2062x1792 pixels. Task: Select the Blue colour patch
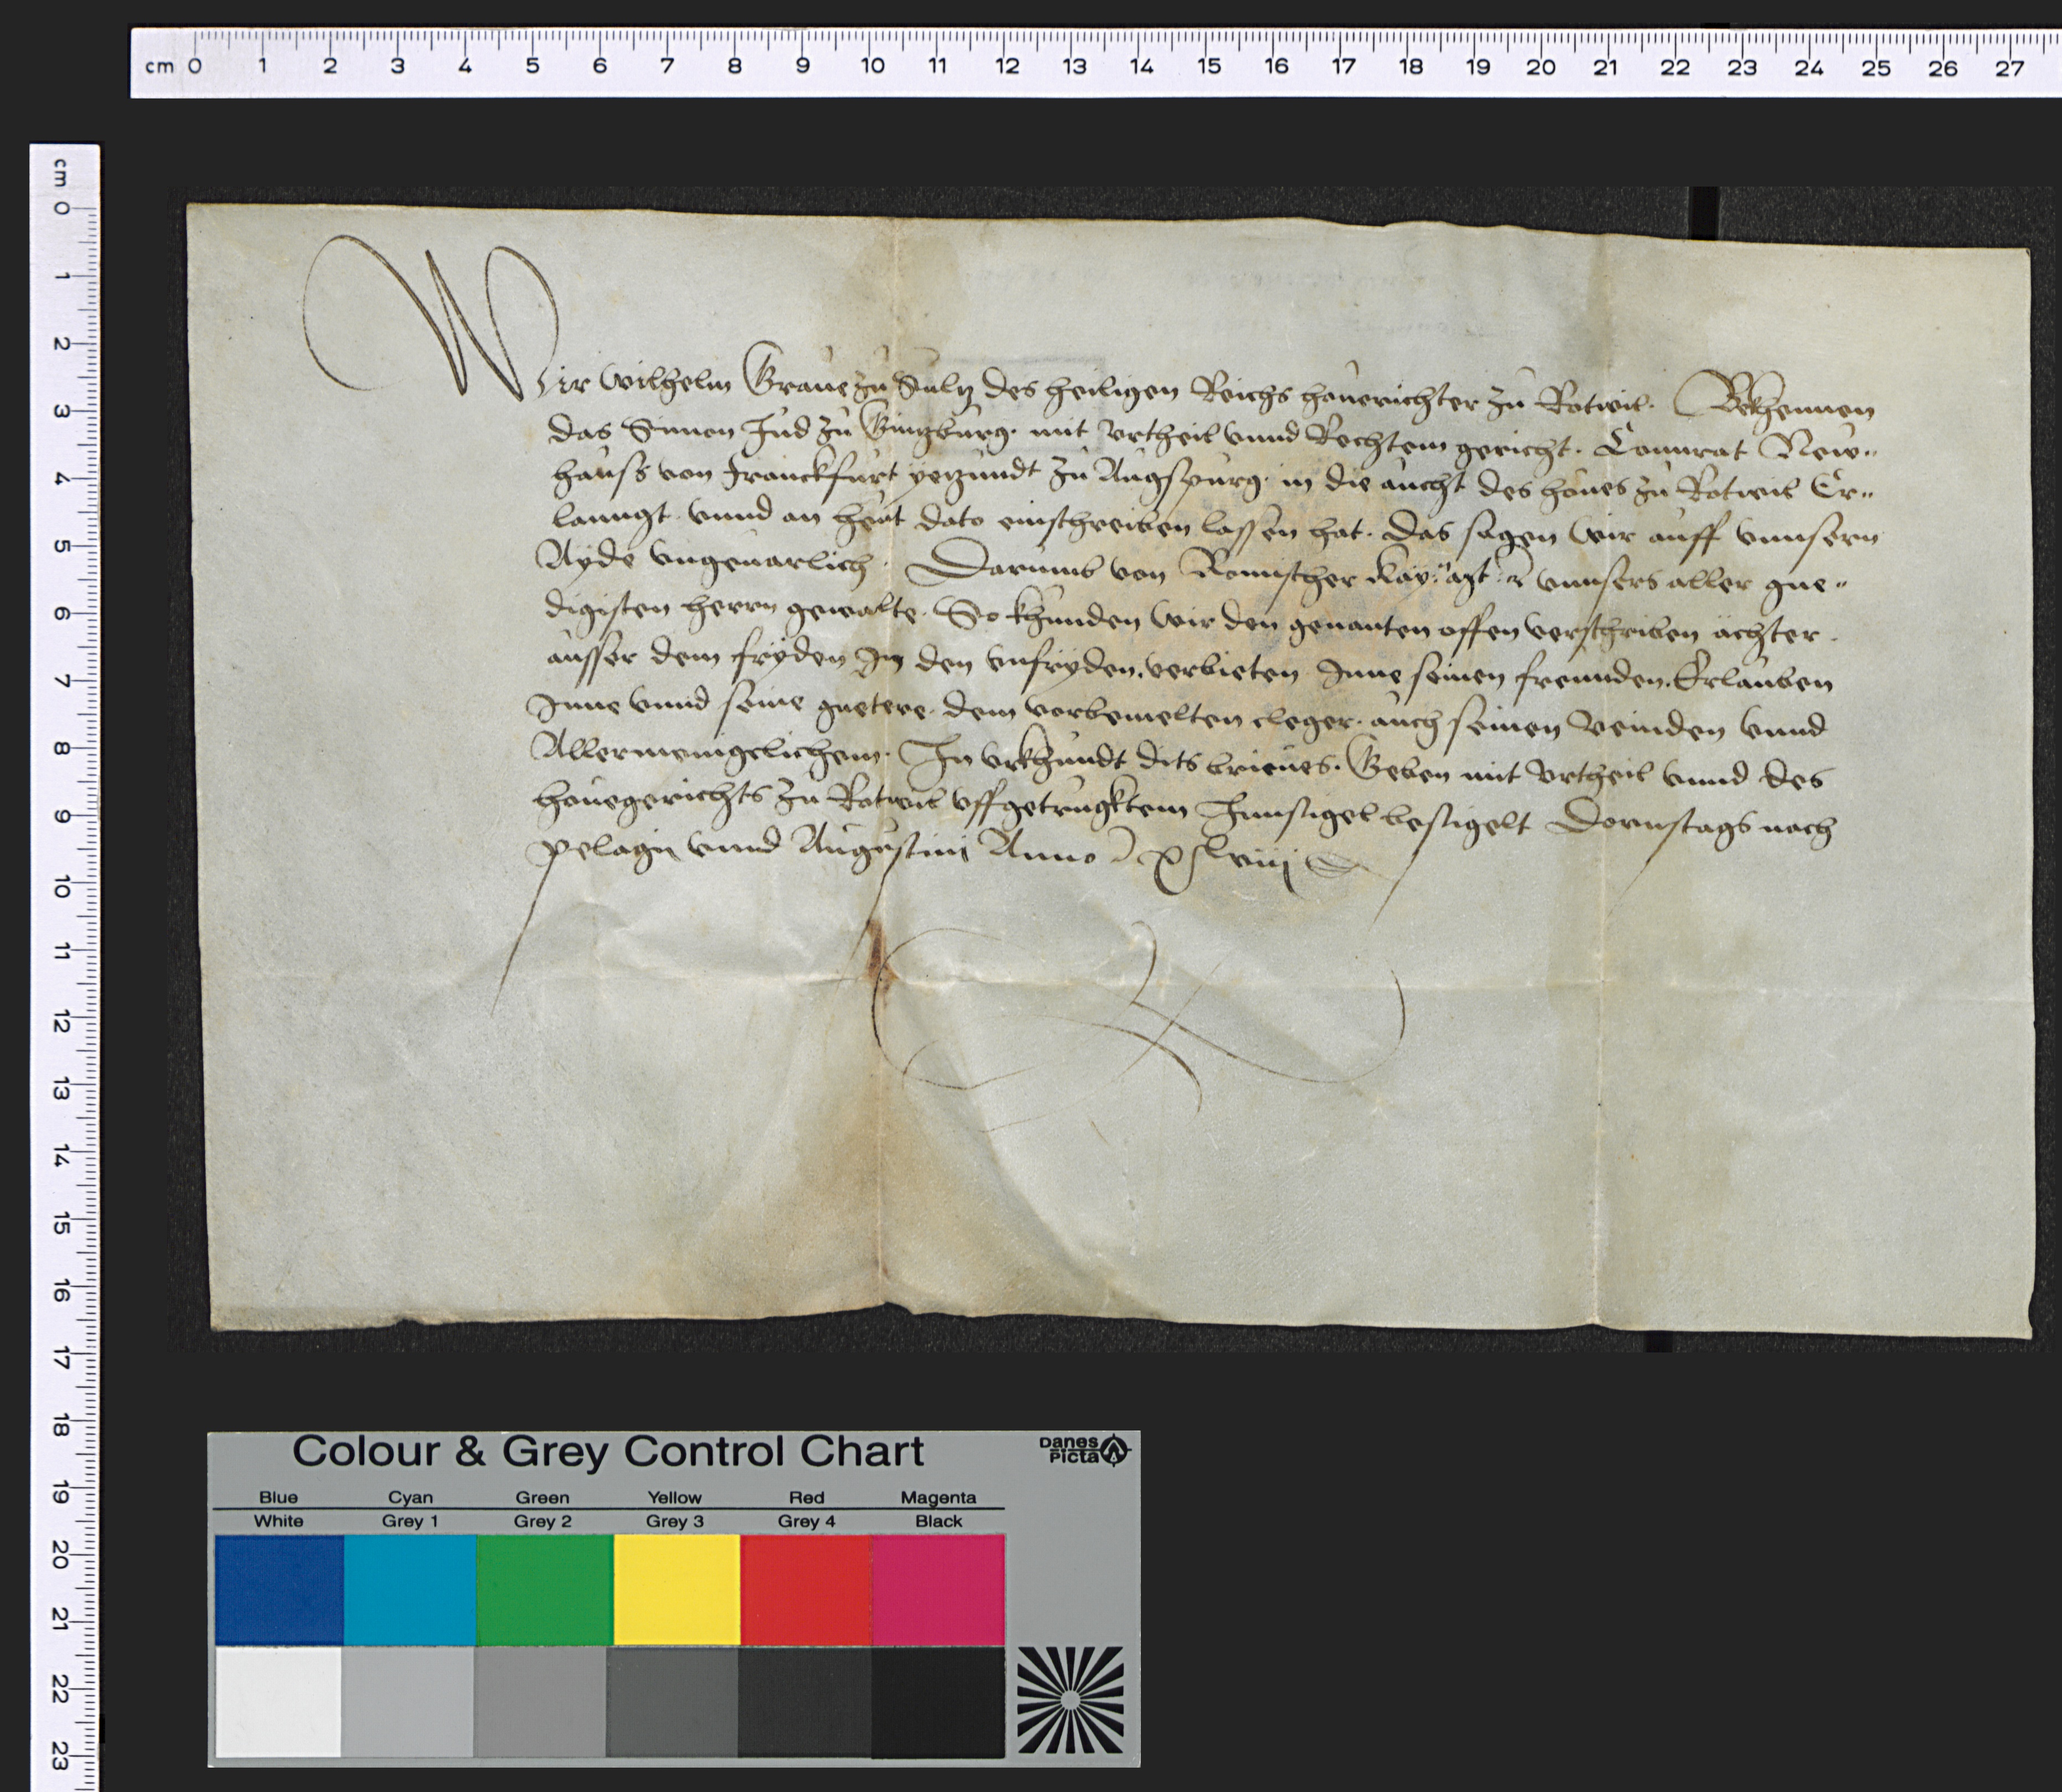279,1590
